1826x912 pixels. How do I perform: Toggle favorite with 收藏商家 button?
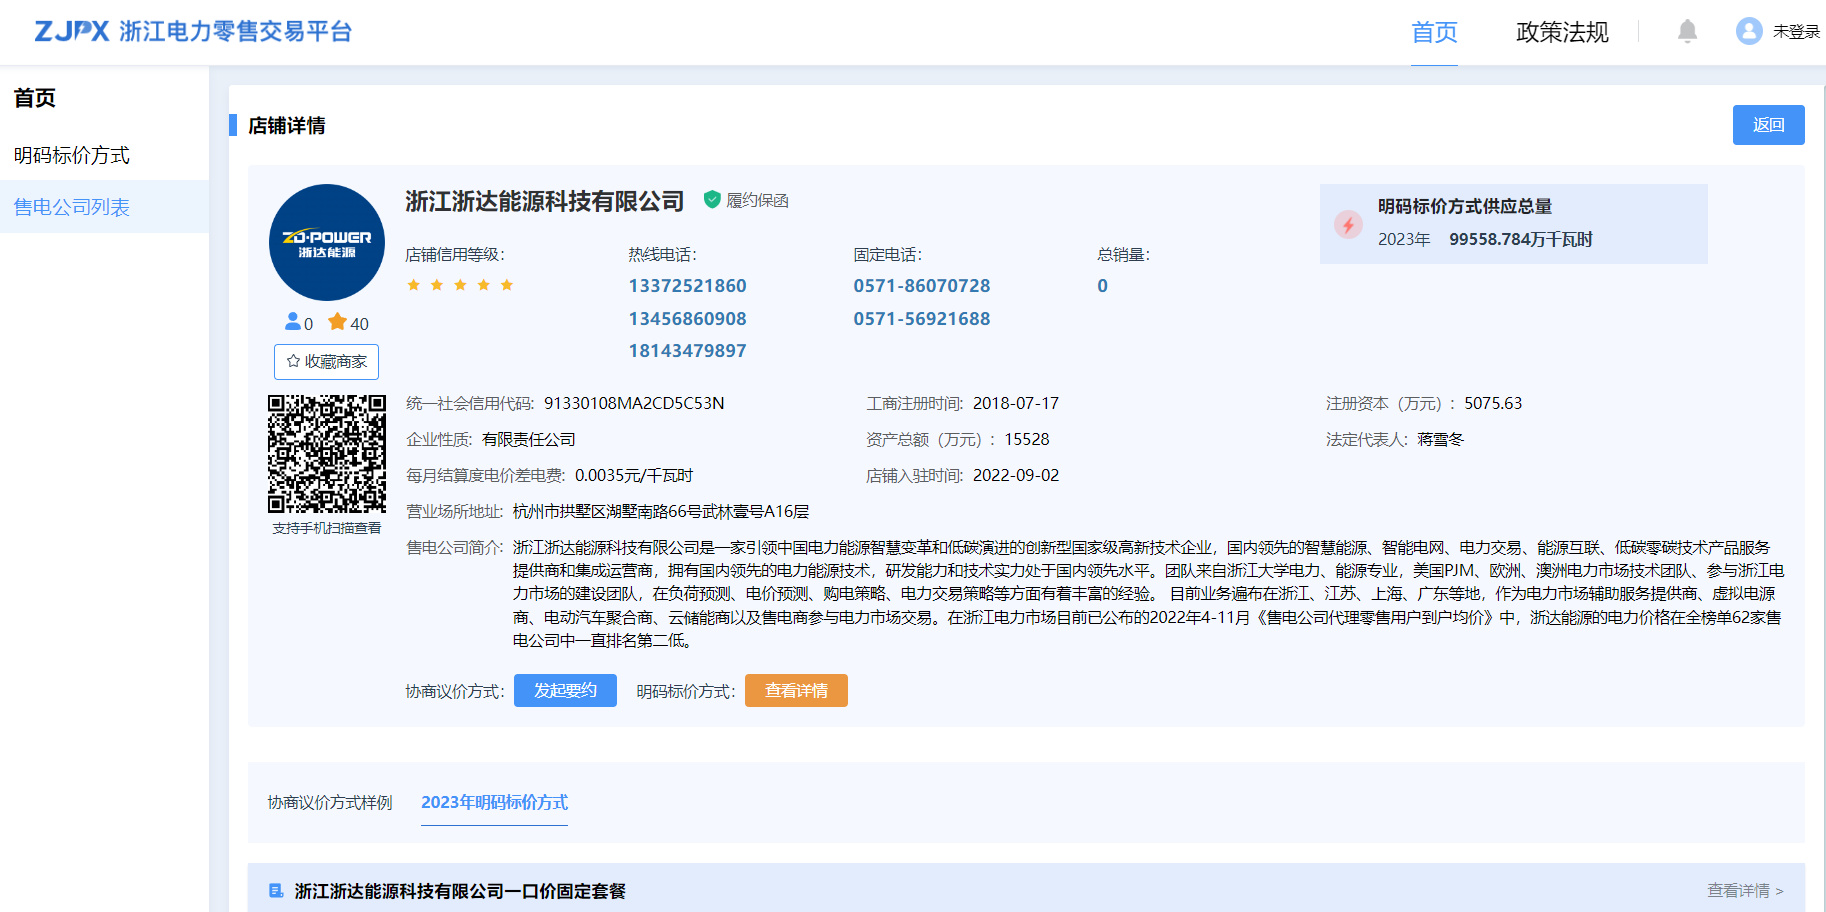point(327,362)
